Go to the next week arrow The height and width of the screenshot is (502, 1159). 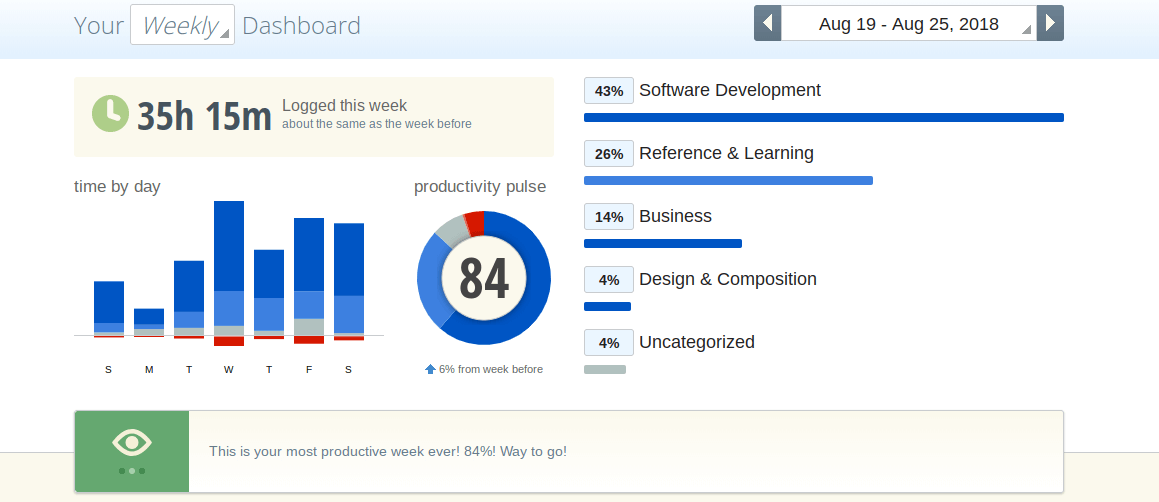click(x=1050, y=23)
